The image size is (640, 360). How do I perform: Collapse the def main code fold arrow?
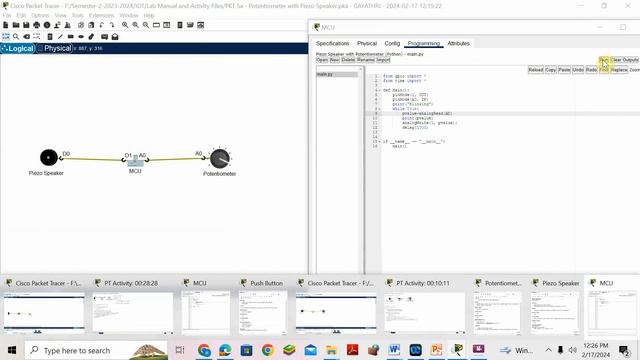(380, 90)
